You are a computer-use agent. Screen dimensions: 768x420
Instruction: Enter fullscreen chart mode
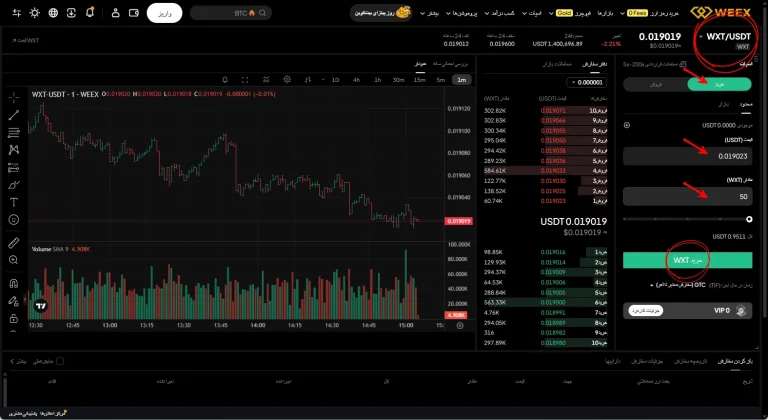tap(244, 79)
